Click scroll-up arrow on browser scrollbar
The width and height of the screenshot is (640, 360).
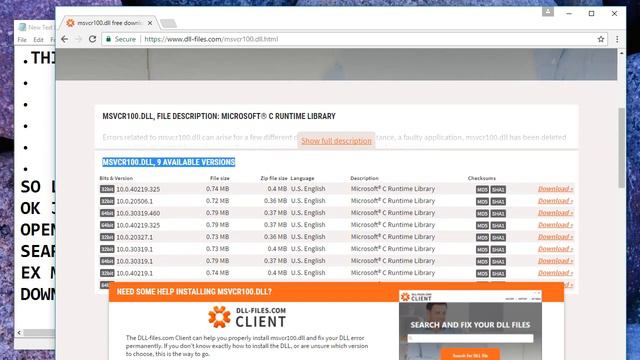coord(622,53)
